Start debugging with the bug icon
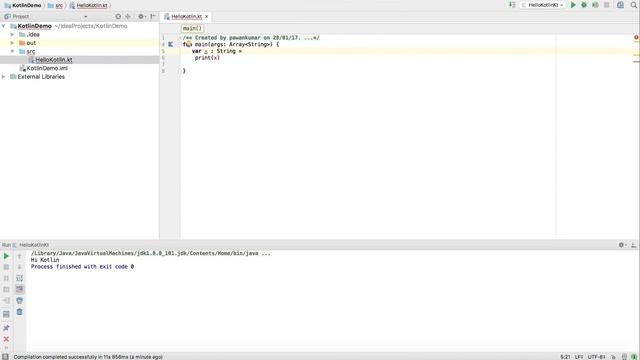 click(x=584, y=5)
